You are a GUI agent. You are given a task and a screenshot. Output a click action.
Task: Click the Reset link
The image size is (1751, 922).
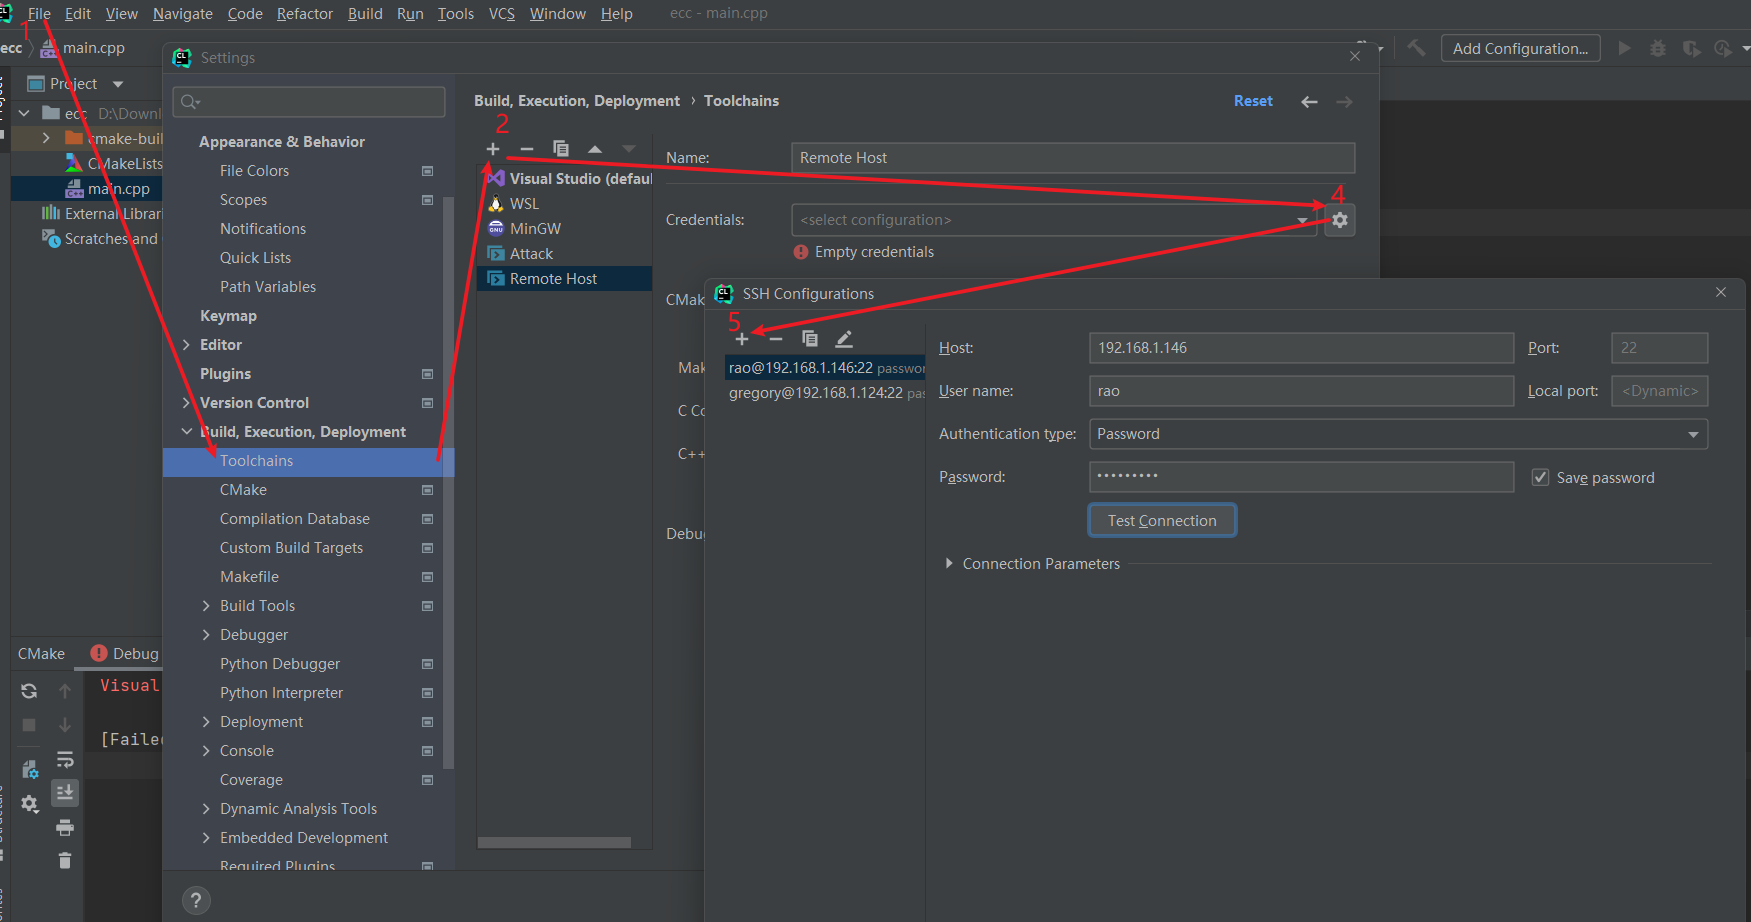[1253, 101]
